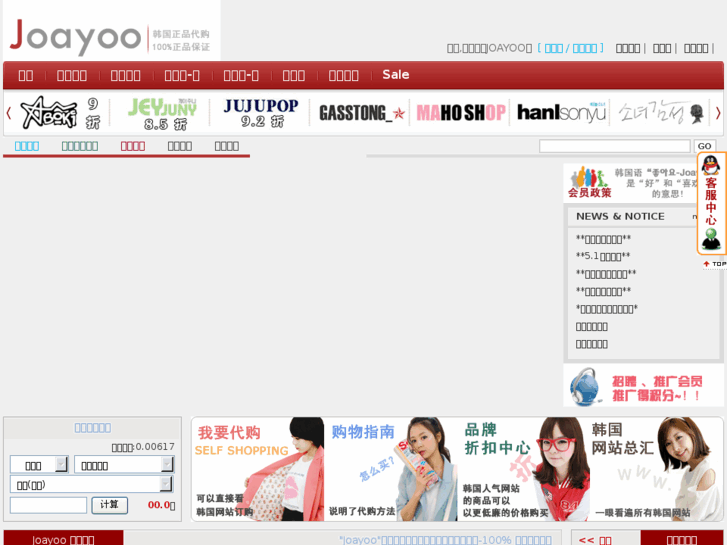Open the 招聘、推广会员 globe headset banner
This screenshot has width=727, height=545.
643,386
